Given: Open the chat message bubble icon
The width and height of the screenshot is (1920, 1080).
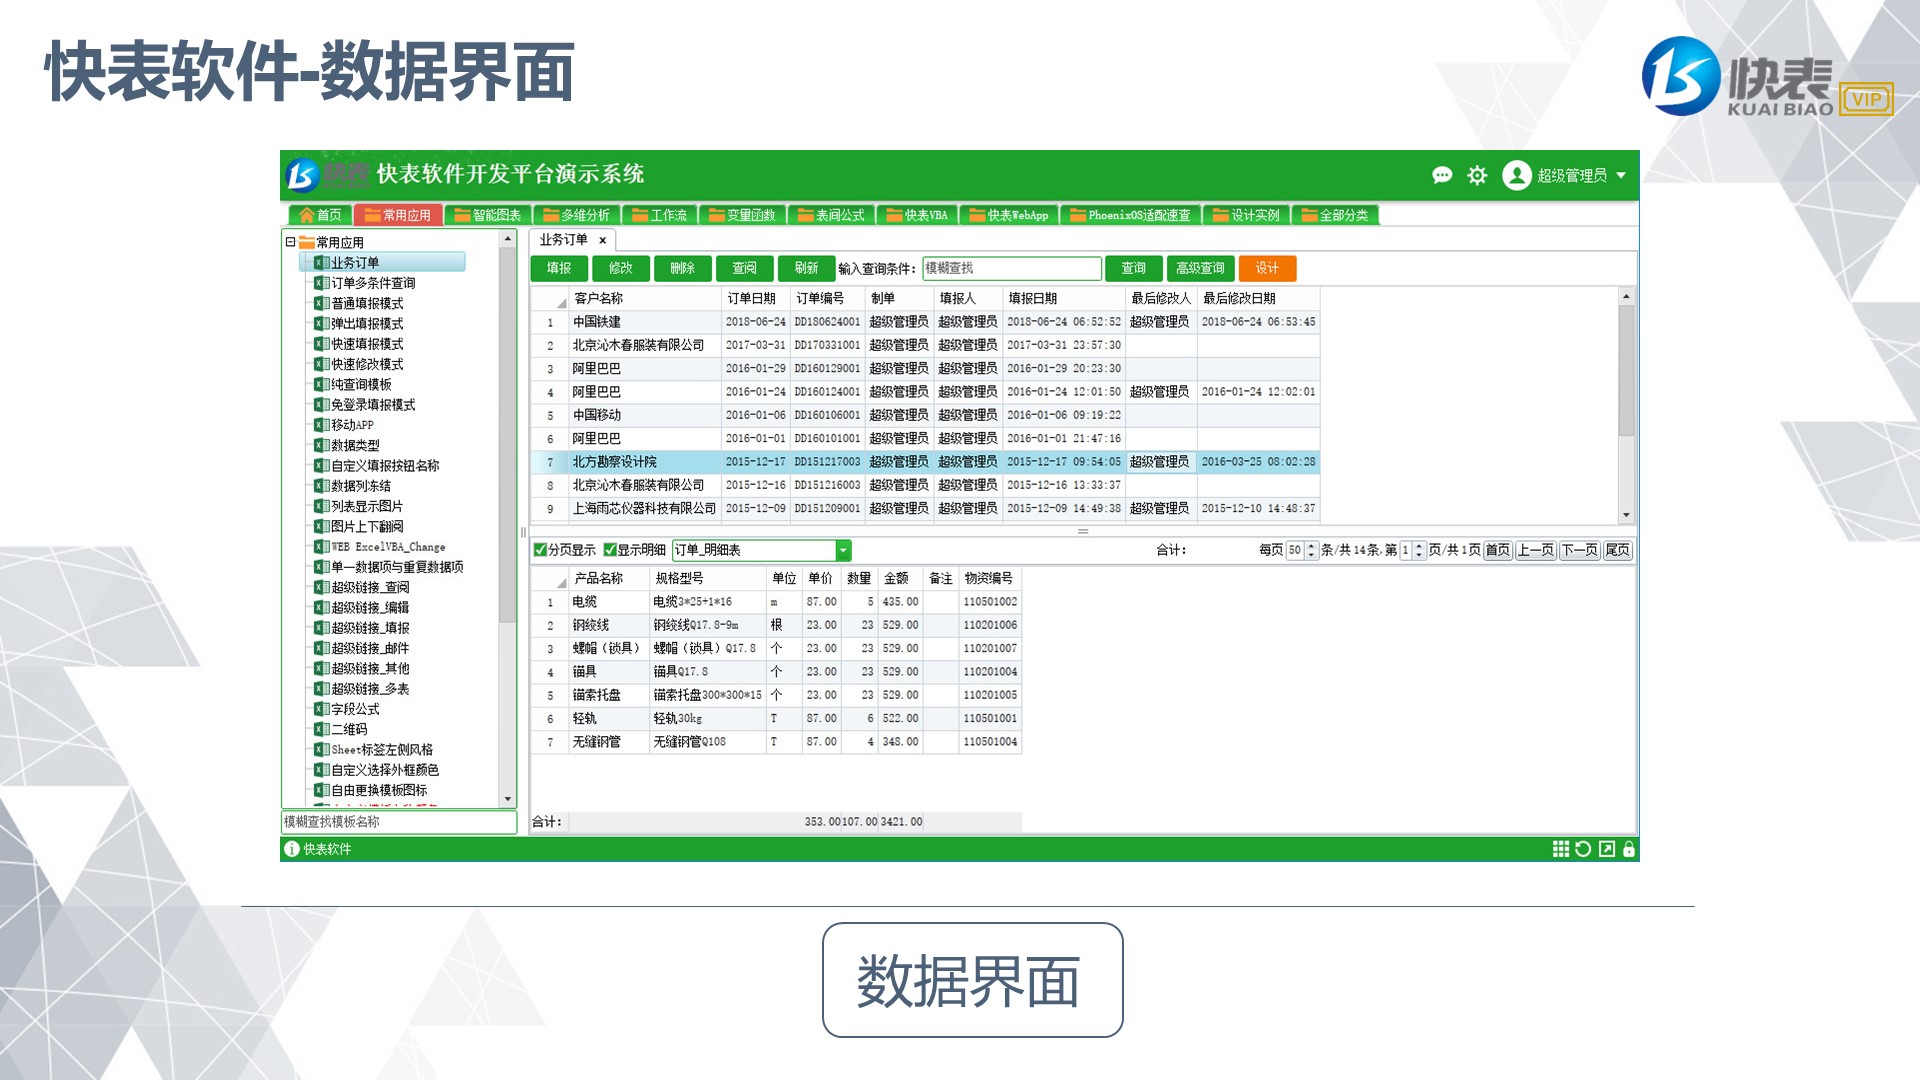Looking at the screenshot, I should click(x=1442, y=176).
